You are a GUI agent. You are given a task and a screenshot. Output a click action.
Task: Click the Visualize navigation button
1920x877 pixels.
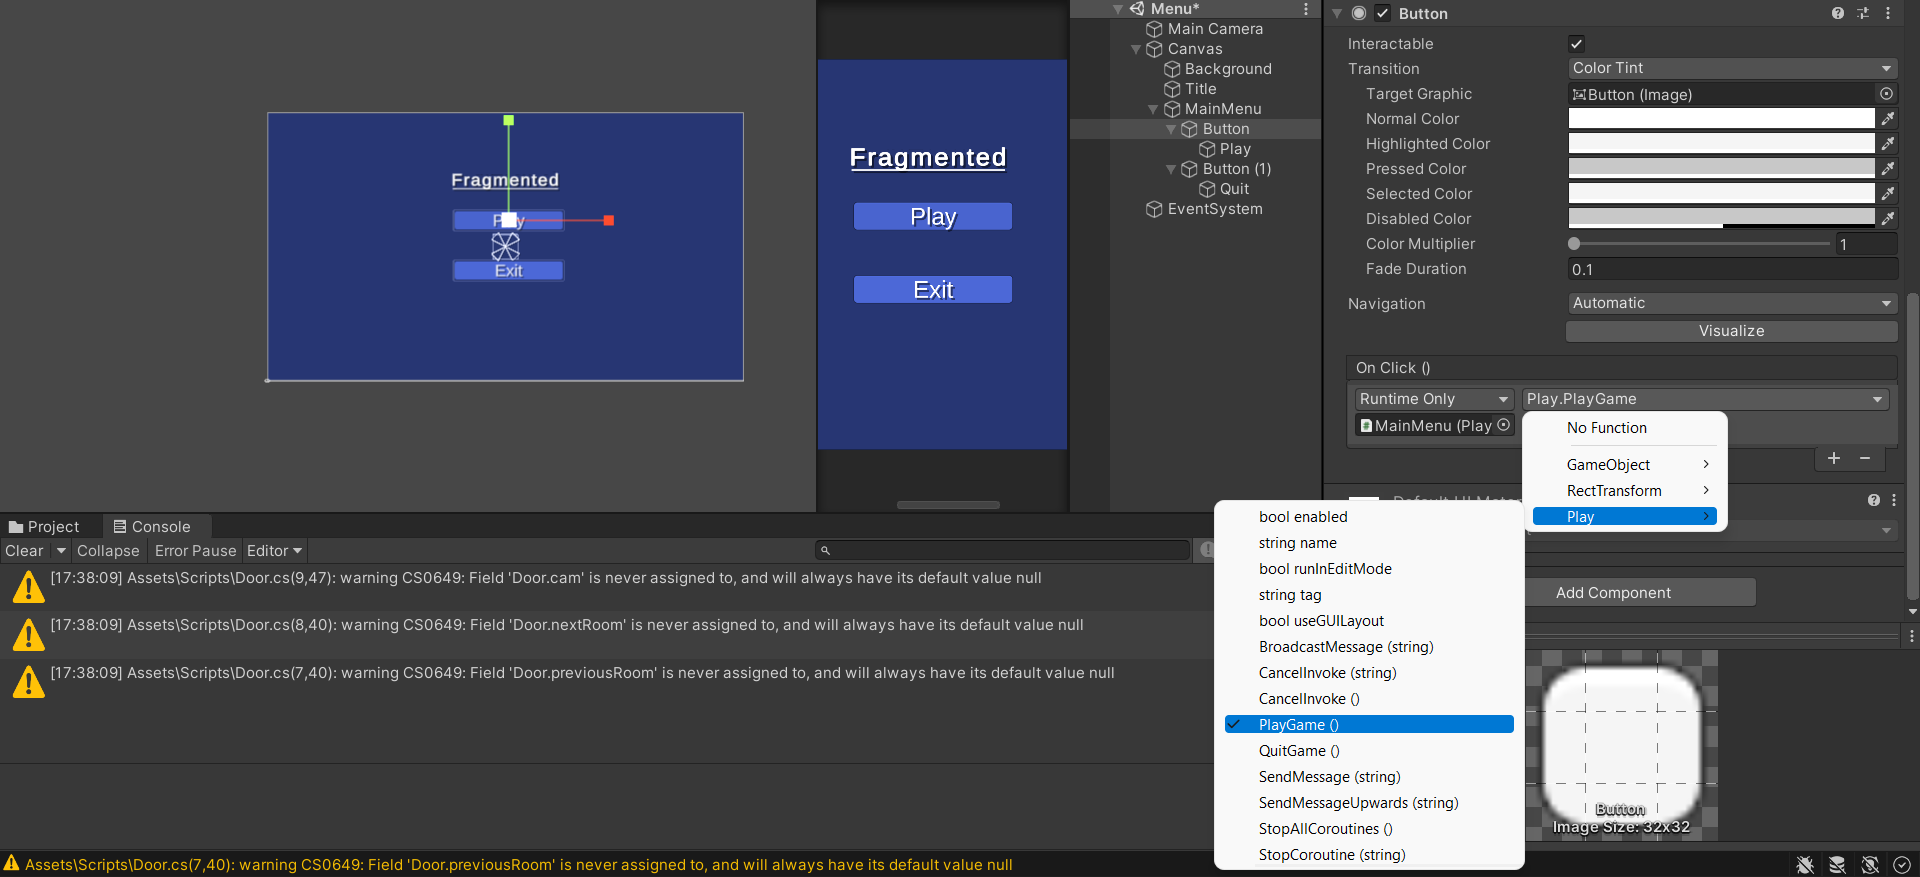pos(1730,331)
